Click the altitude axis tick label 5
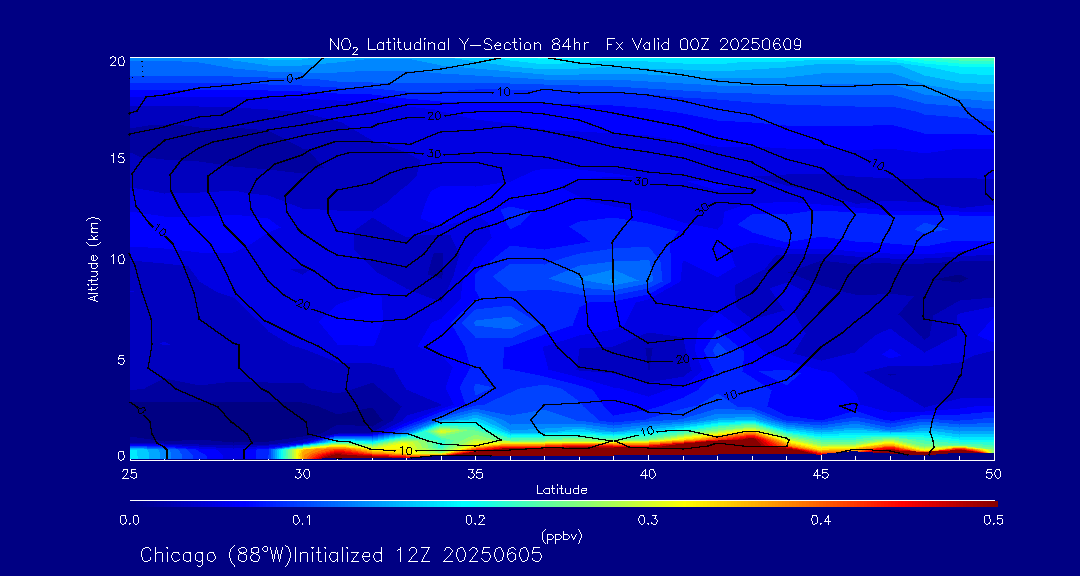This screenshot has height=576, width=1080. 121,360
